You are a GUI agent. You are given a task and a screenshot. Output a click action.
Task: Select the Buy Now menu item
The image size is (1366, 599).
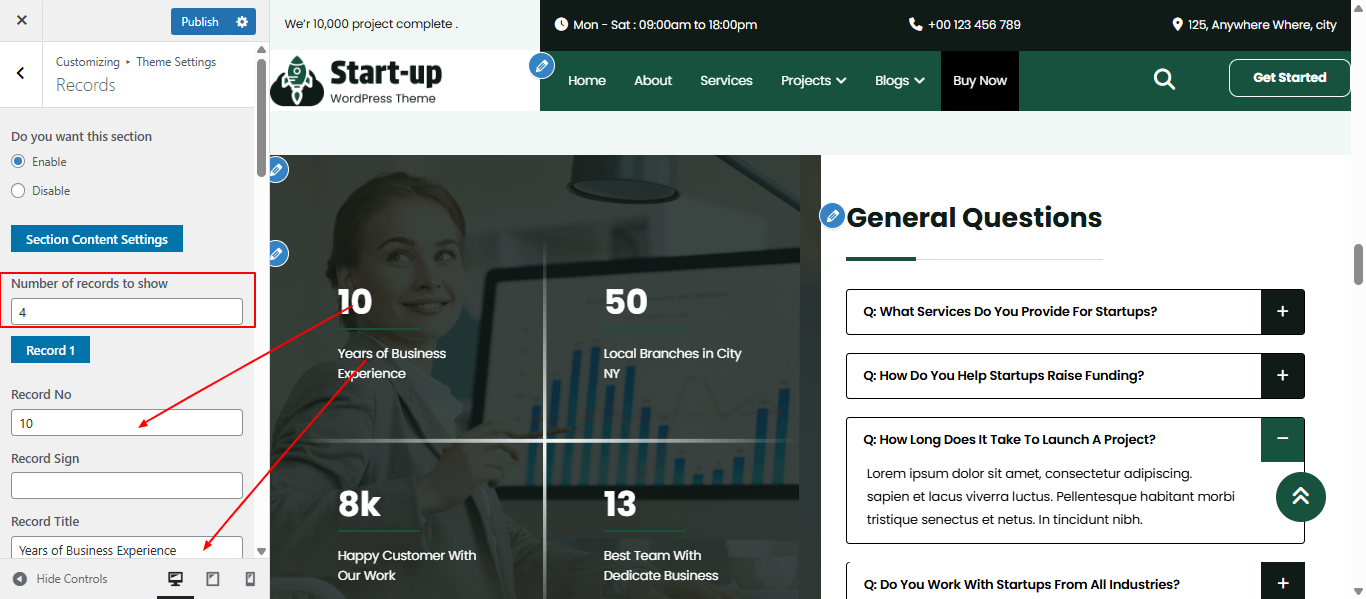[x=979, y=79]
